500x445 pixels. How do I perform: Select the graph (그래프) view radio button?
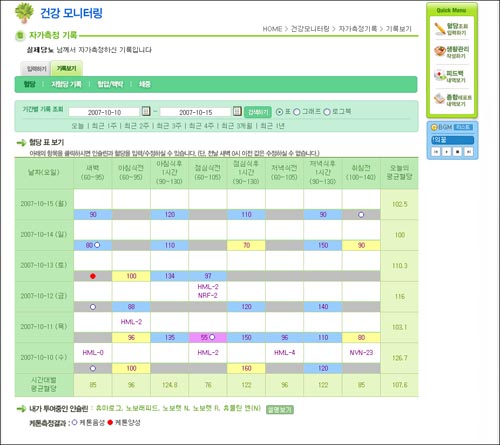pyautogui.click(x=297, y=112)
